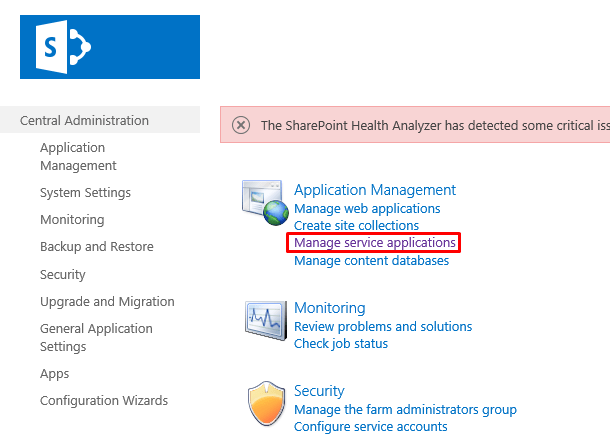Image resolution: width=610 pixels, height=443 pixels.
Task: Dismiss the Health Analyzer alert X icon
Action: pyautogui.click(x=241, y=125)
